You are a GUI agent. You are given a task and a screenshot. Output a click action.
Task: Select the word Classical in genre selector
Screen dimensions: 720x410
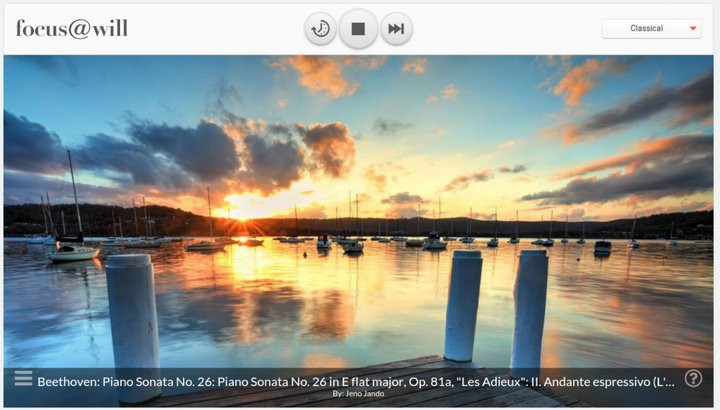[x=647, y=28]
